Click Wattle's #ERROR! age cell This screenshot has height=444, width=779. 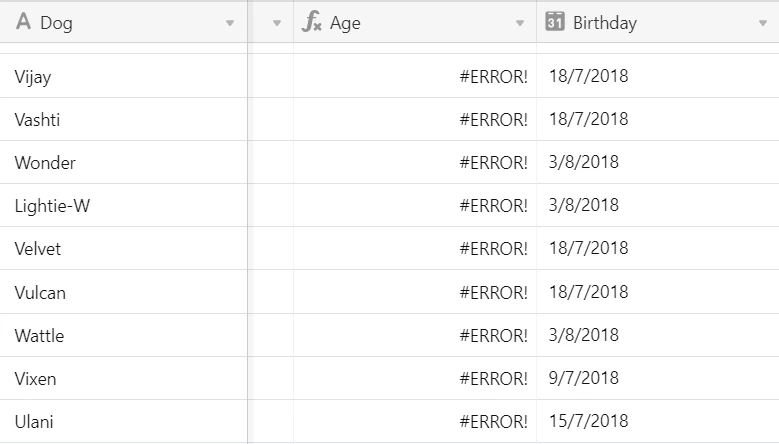tap(493, 335)
